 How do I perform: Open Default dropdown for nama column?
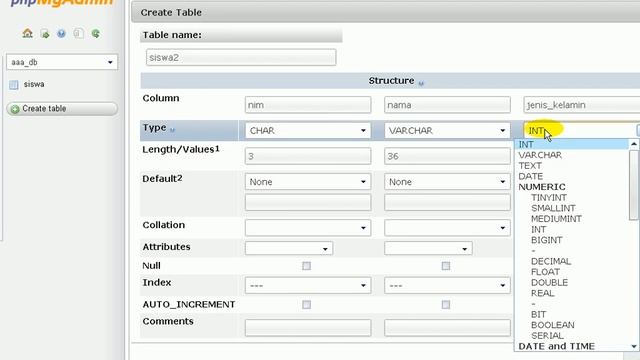pos(447,182)
